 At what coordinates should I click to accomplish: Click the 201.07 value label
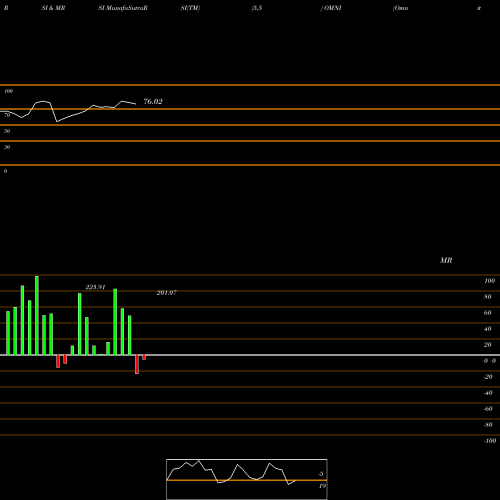pos(167,293)
